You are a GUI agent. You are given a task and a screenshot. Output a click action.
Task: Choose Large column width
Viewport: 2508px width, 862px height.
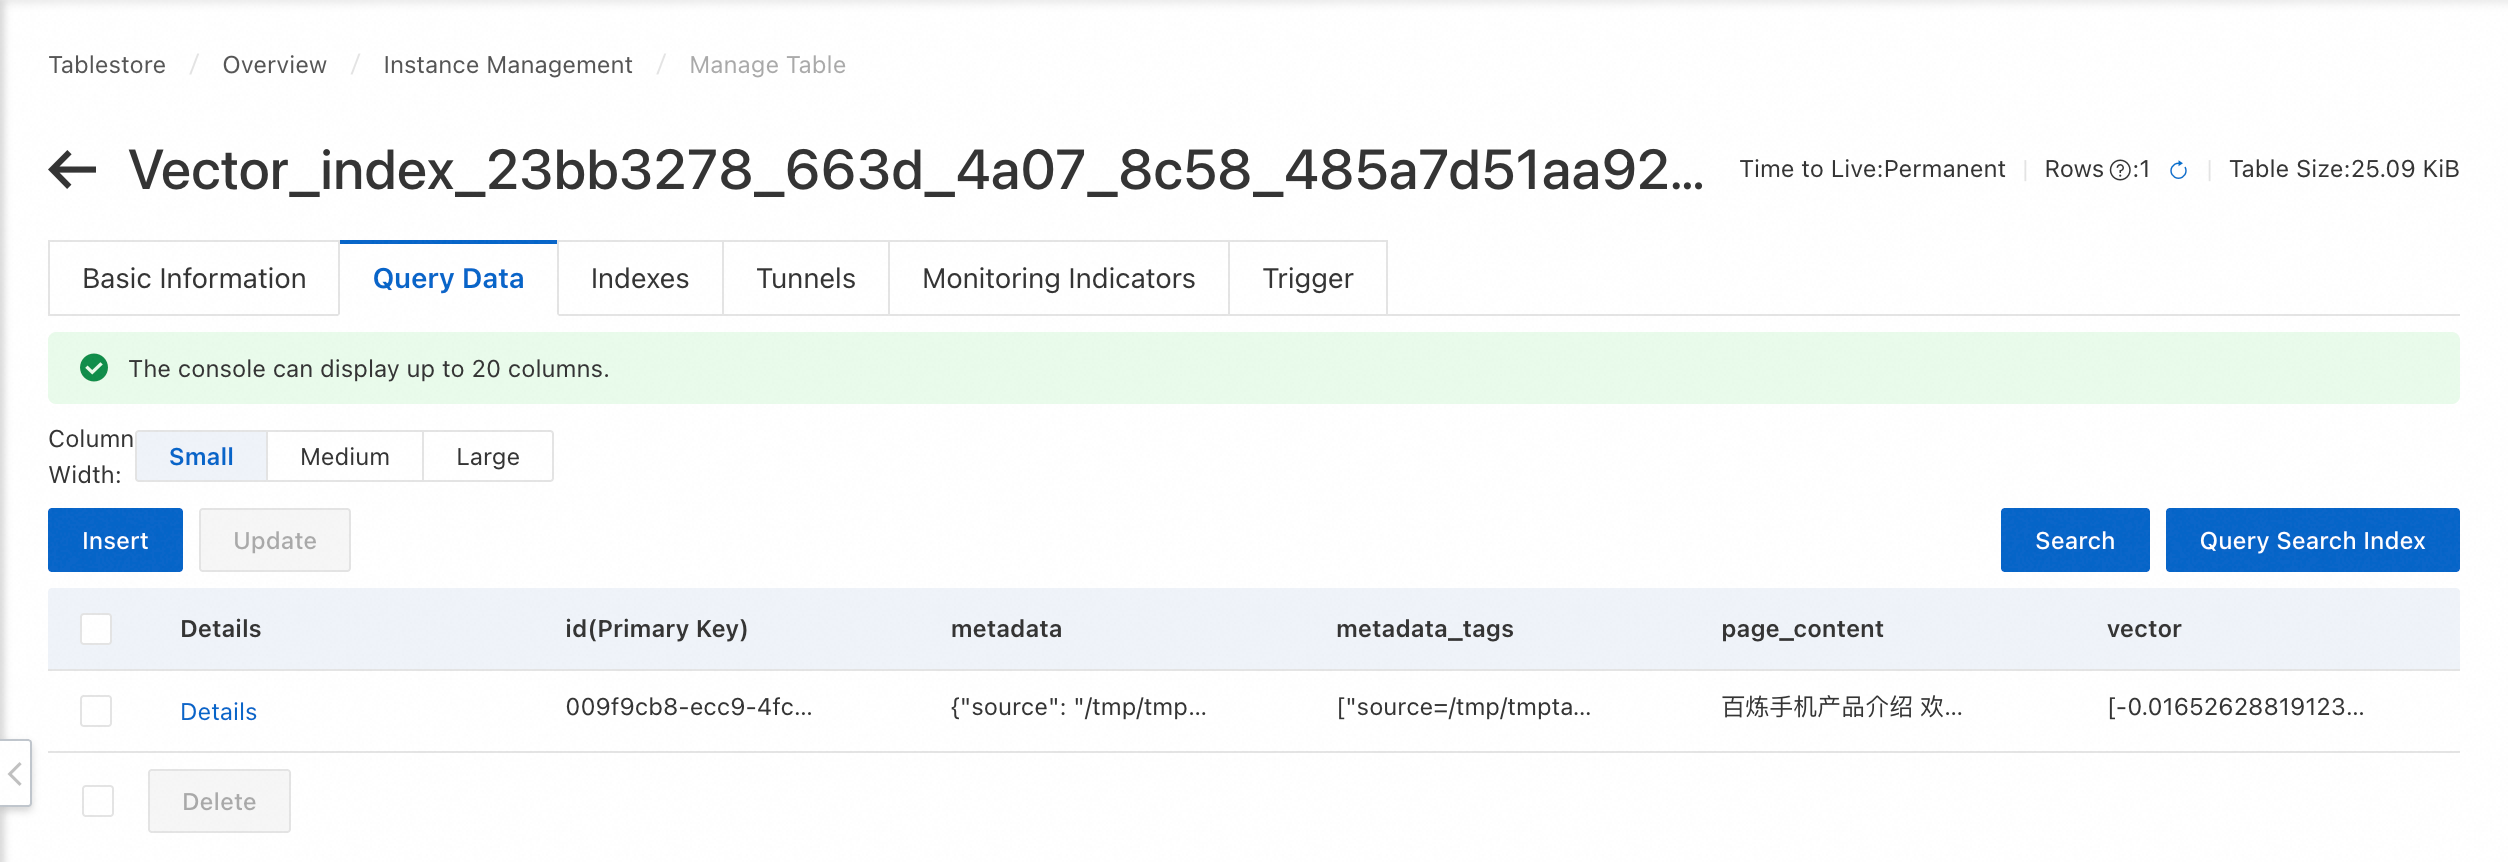487,456
